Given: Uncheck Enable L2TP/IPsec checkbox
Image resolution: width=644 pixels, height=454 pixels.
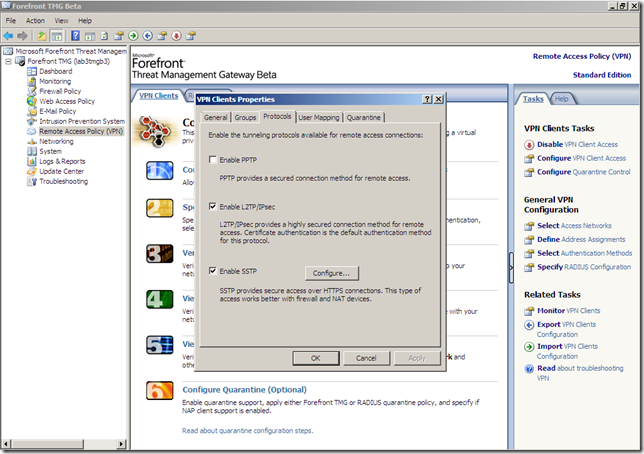Looking at the screenshot, I should [213, 206].
